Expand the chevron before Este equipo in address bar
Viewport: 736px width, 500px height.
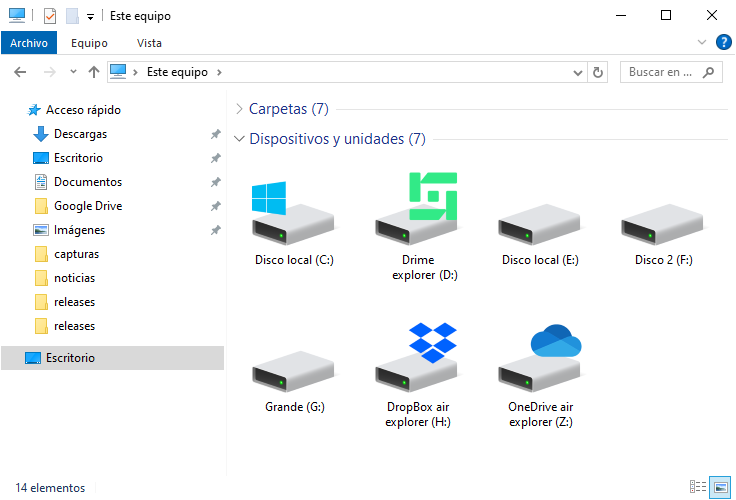(x=135, y=72)
